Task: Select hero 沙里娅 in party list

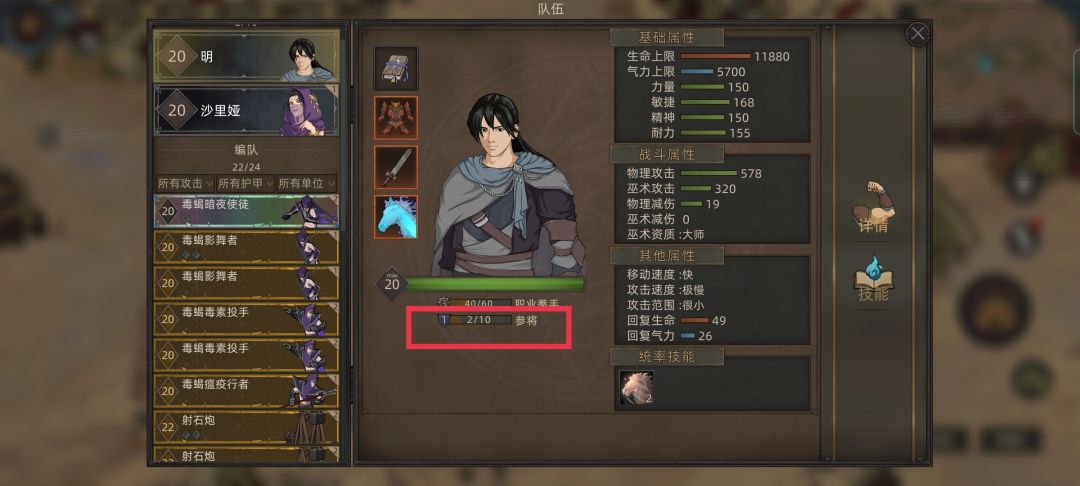Action: click(247, 110)
